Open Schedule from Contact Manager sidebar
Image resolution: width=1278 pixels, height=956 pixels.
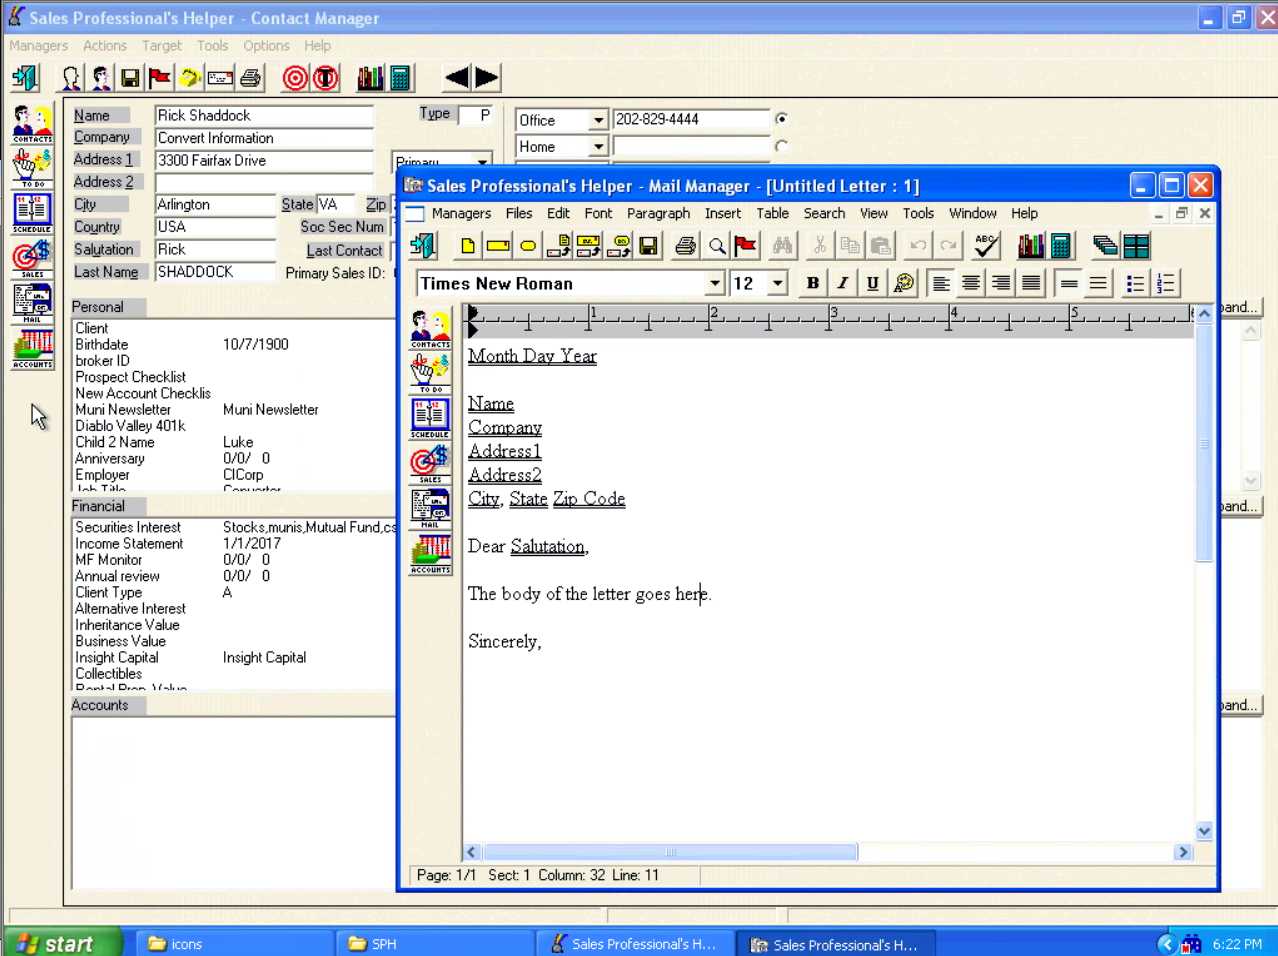33,214
